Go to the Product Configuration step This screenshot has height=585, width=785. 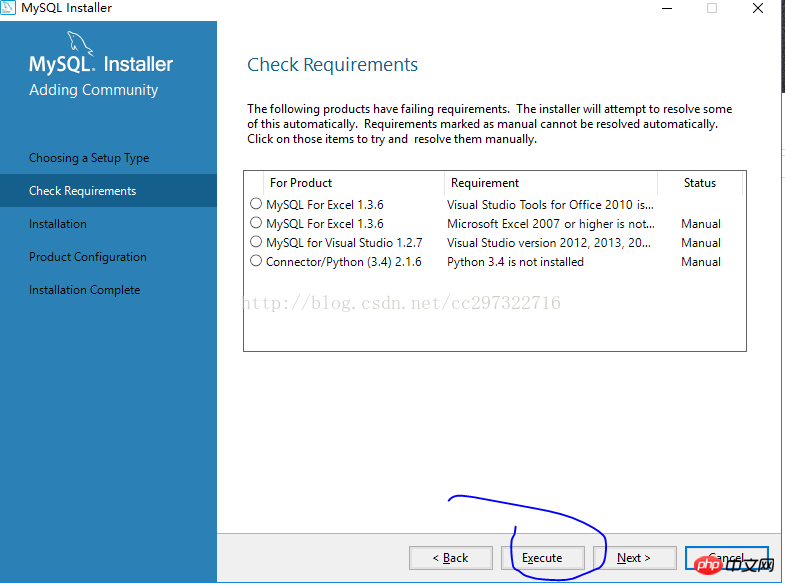[x=88, y=257]
